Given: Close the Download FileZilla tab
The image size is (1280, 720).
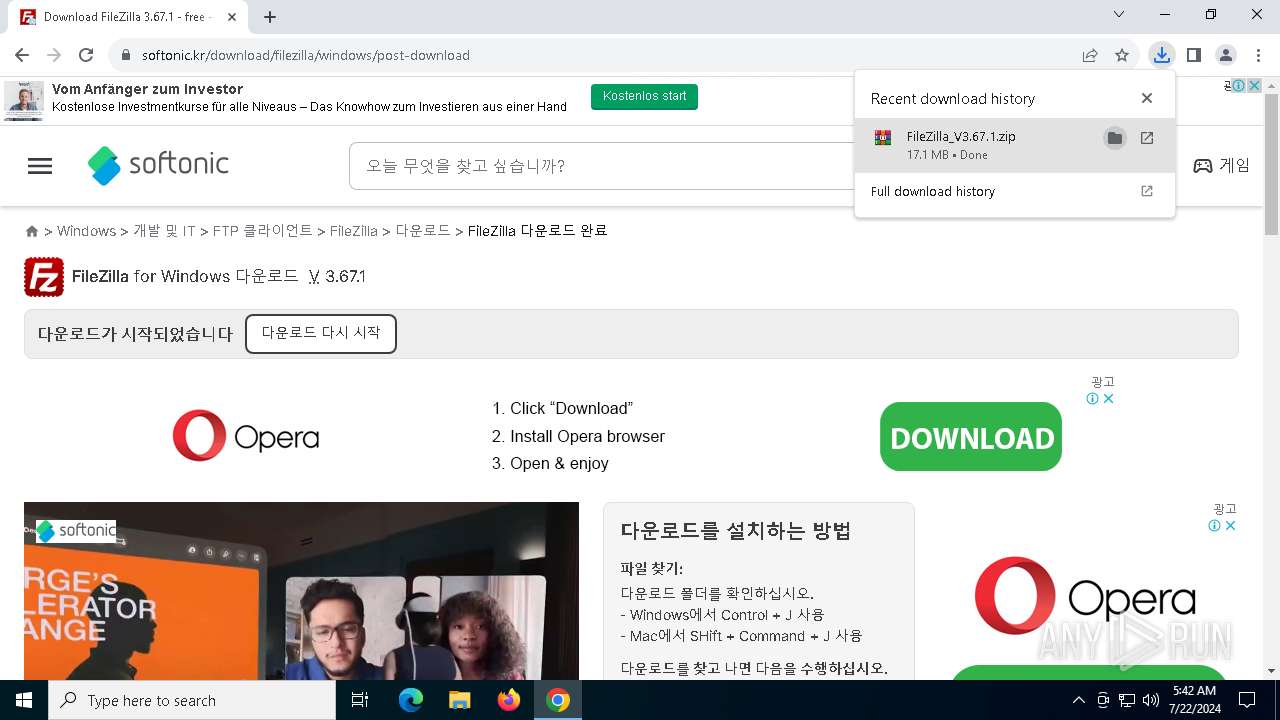Looking at the screenshot, I should point(232,17).
